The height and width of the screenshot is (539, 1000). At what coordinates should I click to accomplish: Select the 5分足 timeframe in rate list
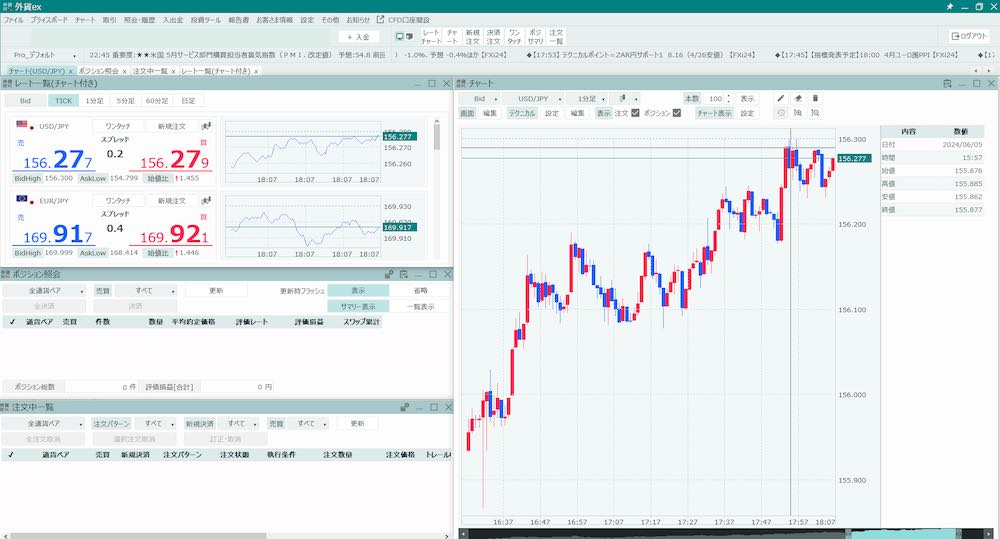126,101
